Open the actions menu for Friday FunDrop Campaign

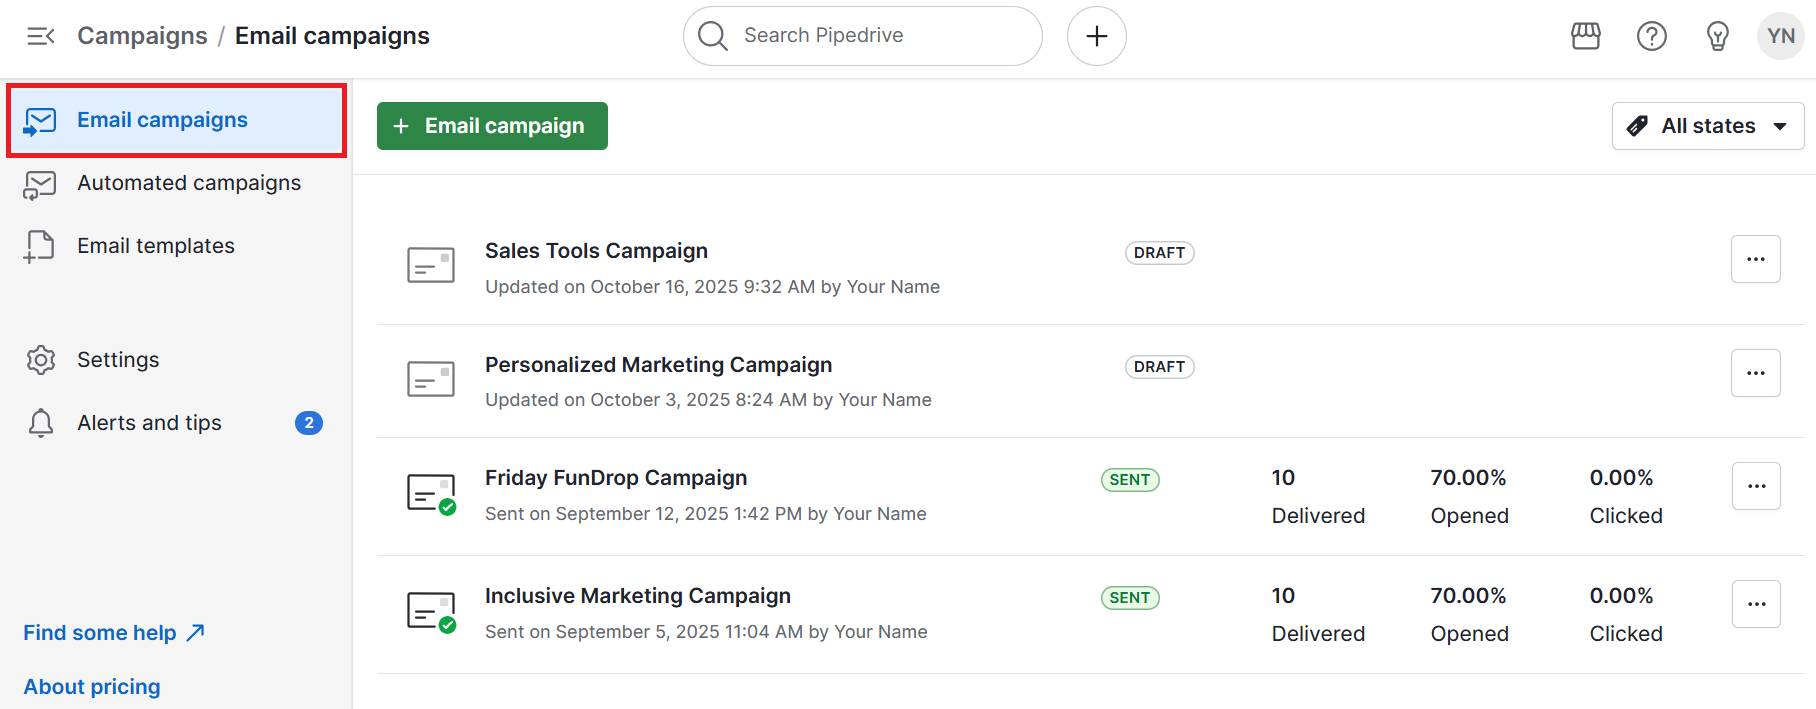tap(1756, 485)
